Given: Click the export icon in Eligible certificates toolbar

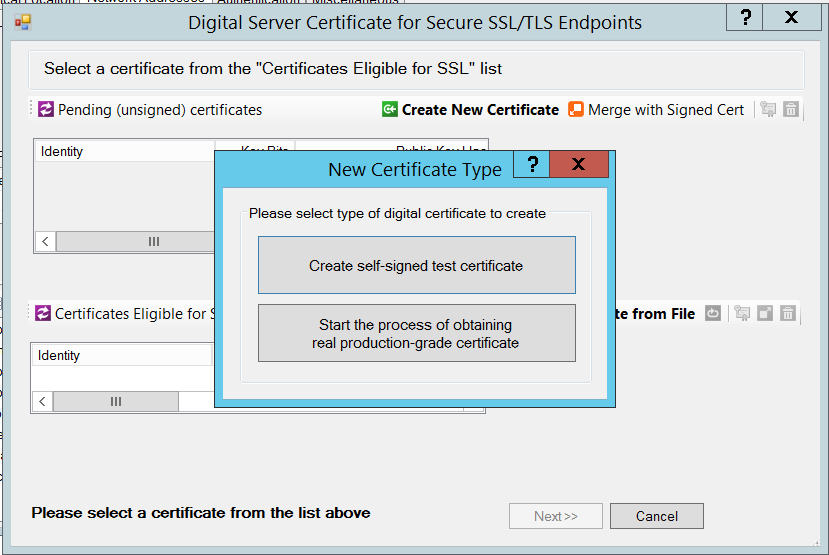Looking at the screenshot, I should click(x=765, y=313).
